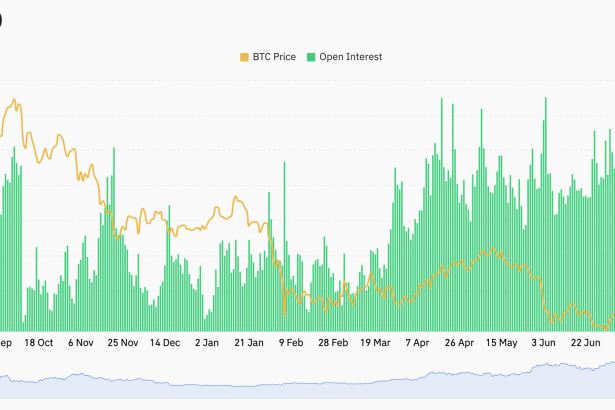Screen dimensions: 615x410
Task: Click the 7 Apr axis label
Action: [x=417, y=343]
